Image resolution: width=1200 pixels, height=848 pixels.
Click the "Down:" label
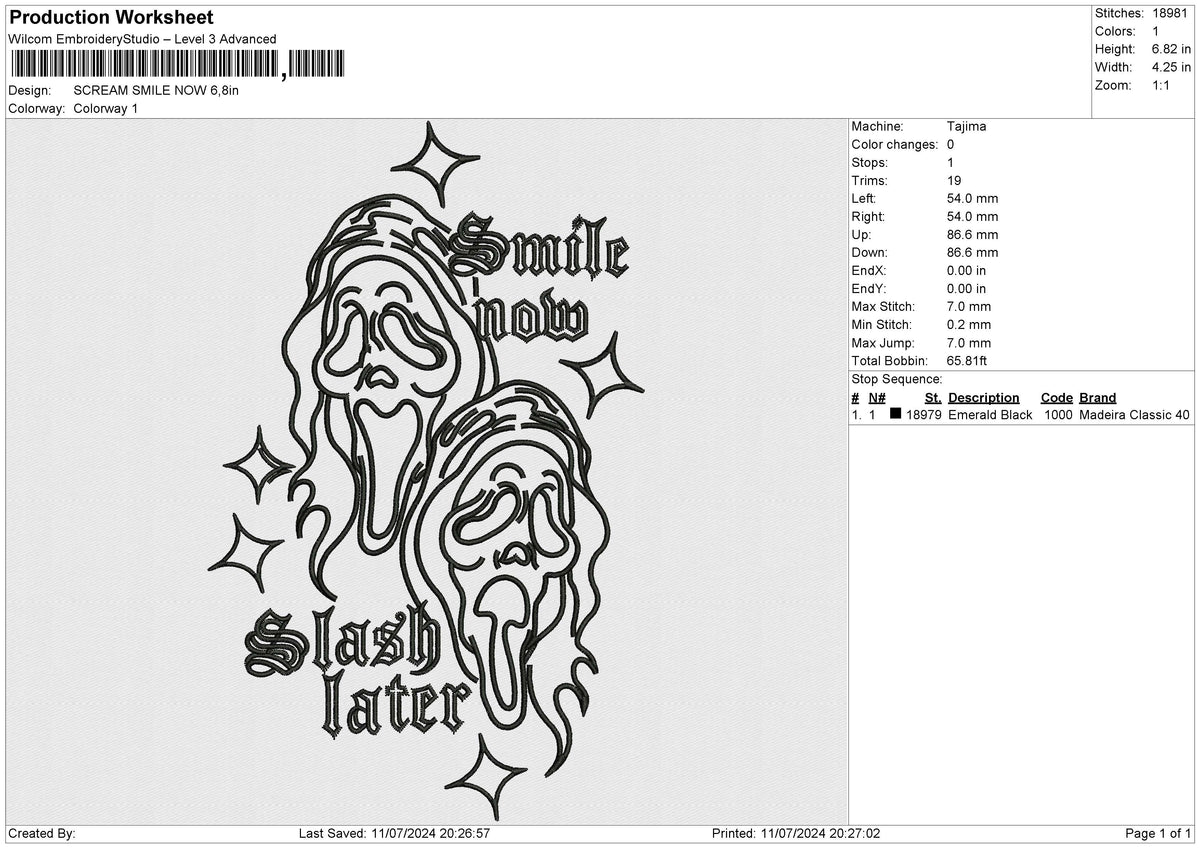click(x=869, y=252)
